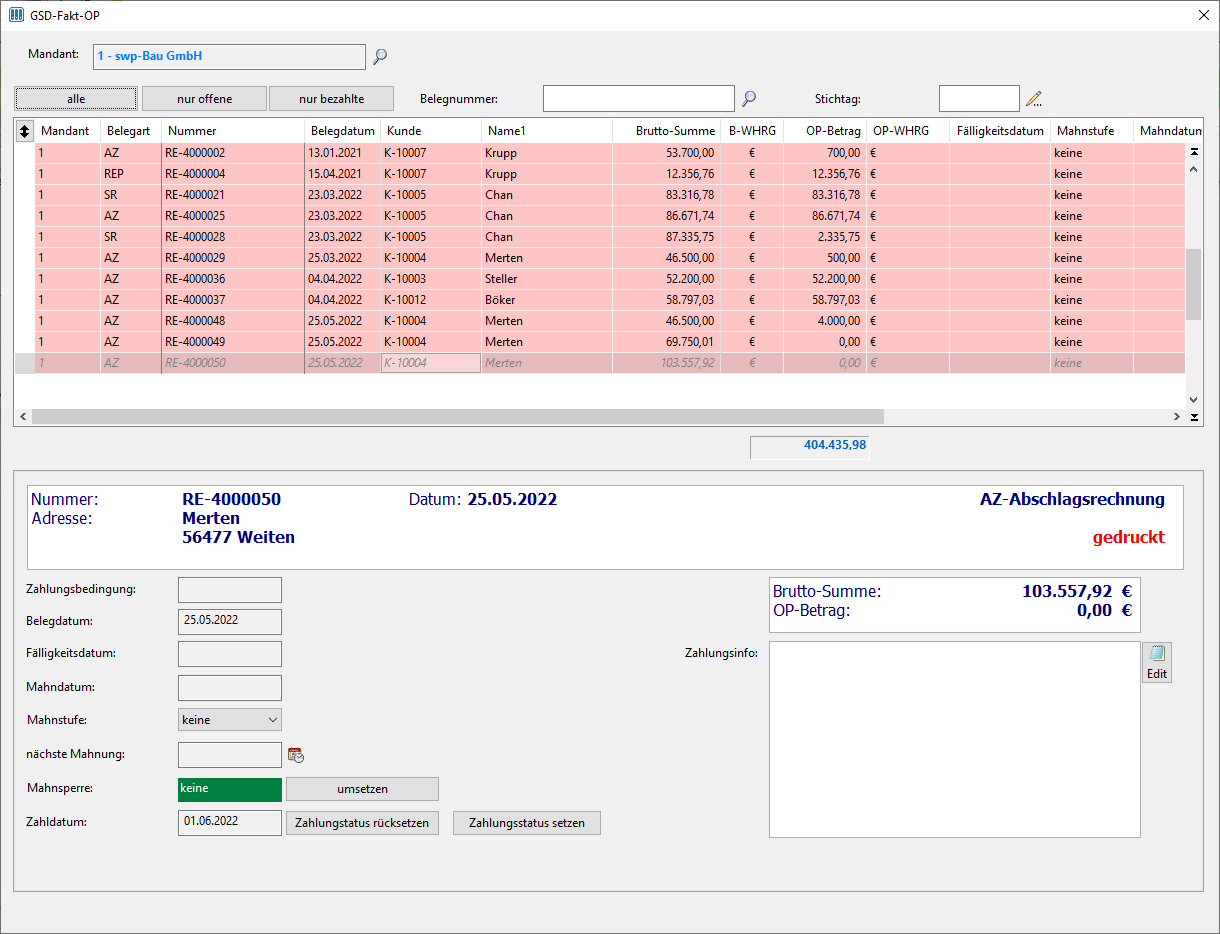
Task: Click the Zahldatum field showing 01.06.2022
Action: pyautogui.click(x=230, y=823)
